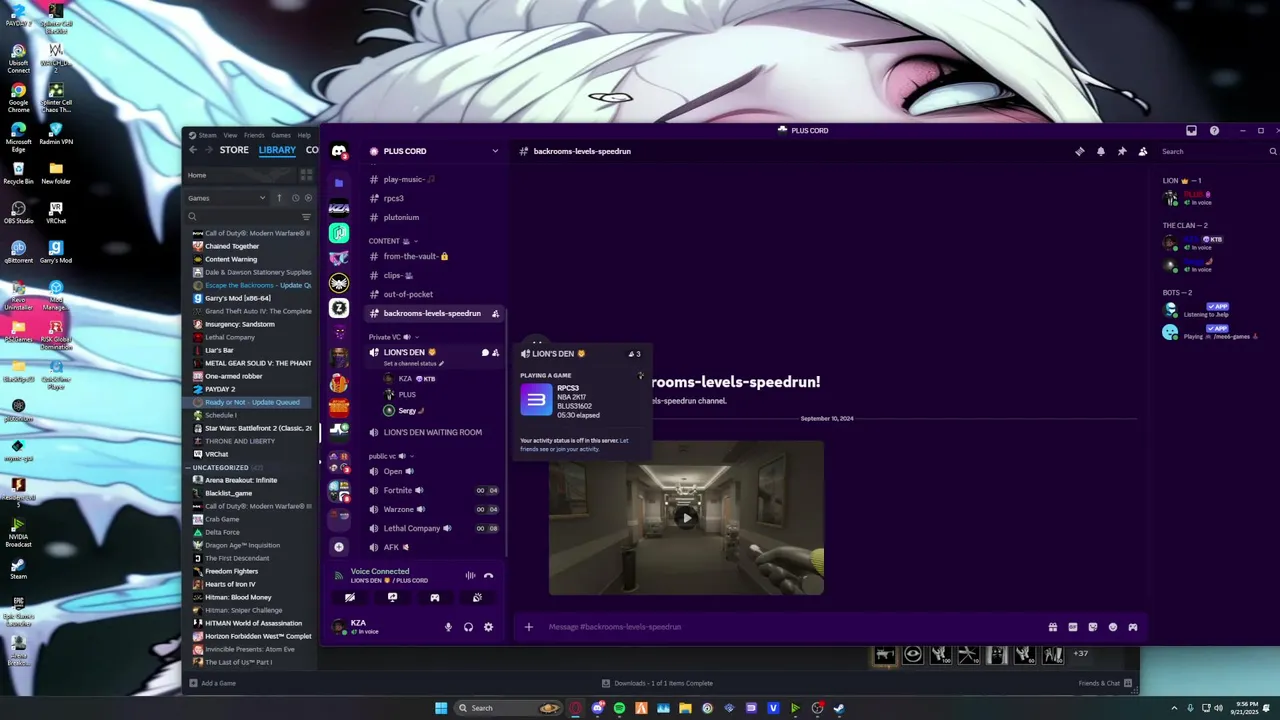Open Steam Games menu

(x=281, y=135)
